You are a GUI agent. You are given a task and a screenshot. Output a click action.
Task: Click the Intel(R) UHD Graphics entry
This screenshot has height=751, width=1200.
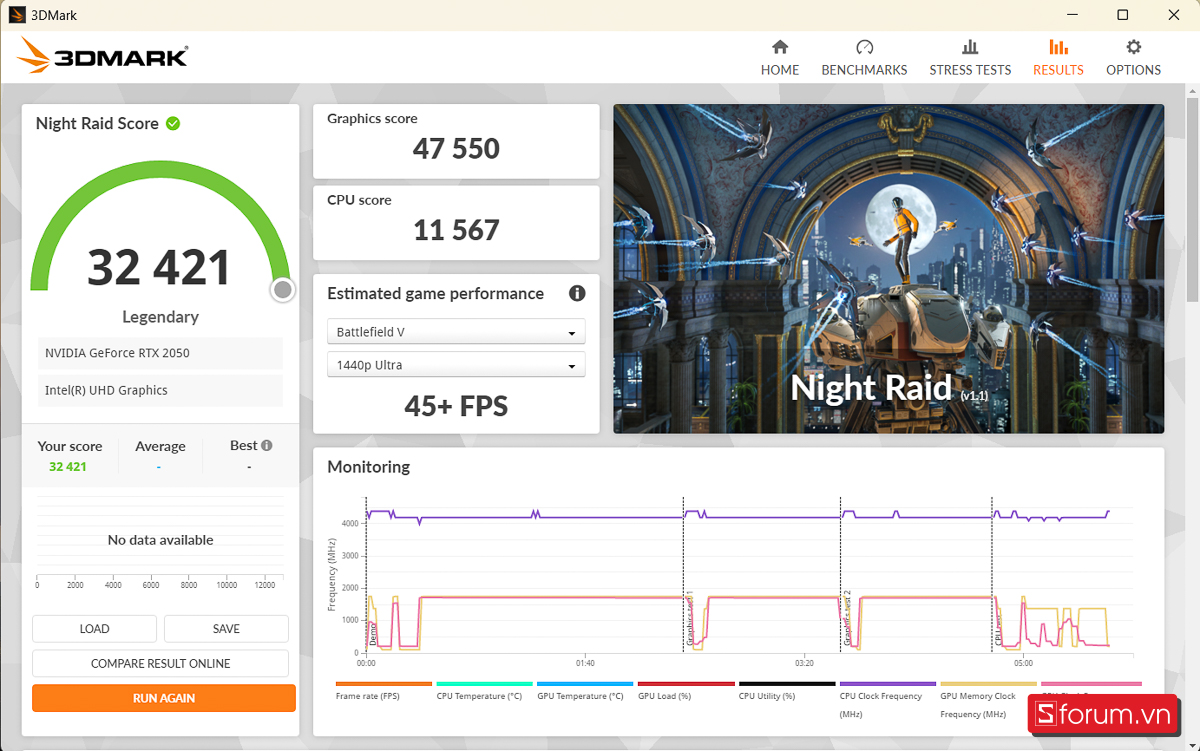[160, 390]
